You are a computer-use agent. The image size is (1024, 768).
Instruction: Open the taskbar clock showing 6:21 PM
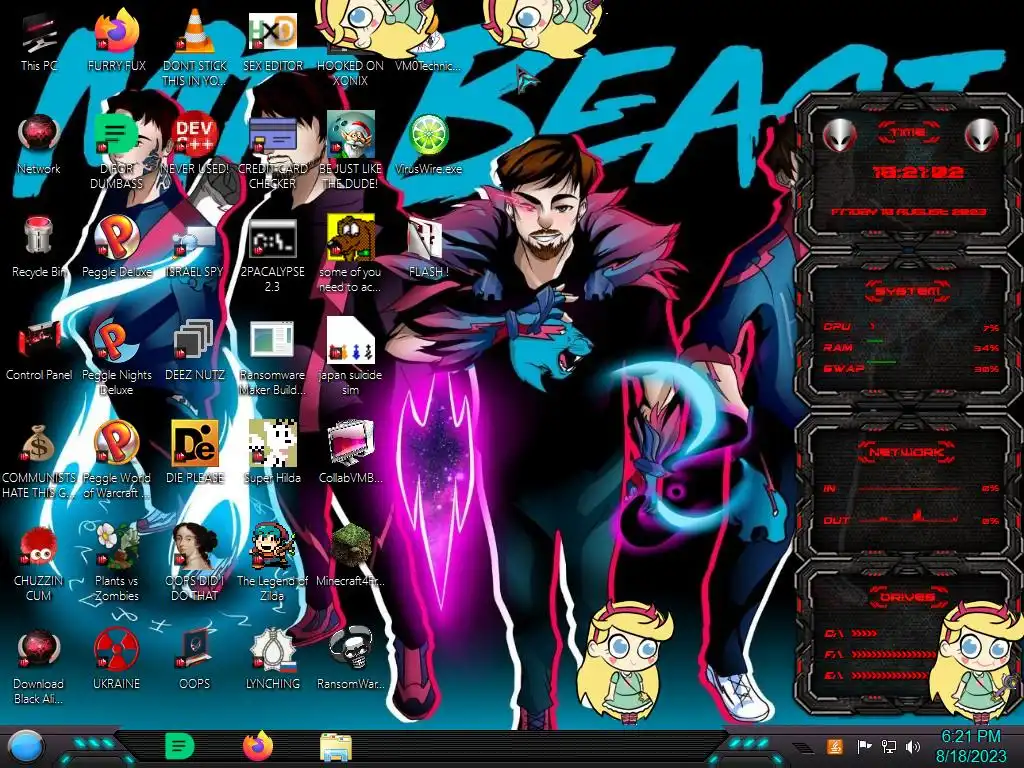(x=971, y=746)
